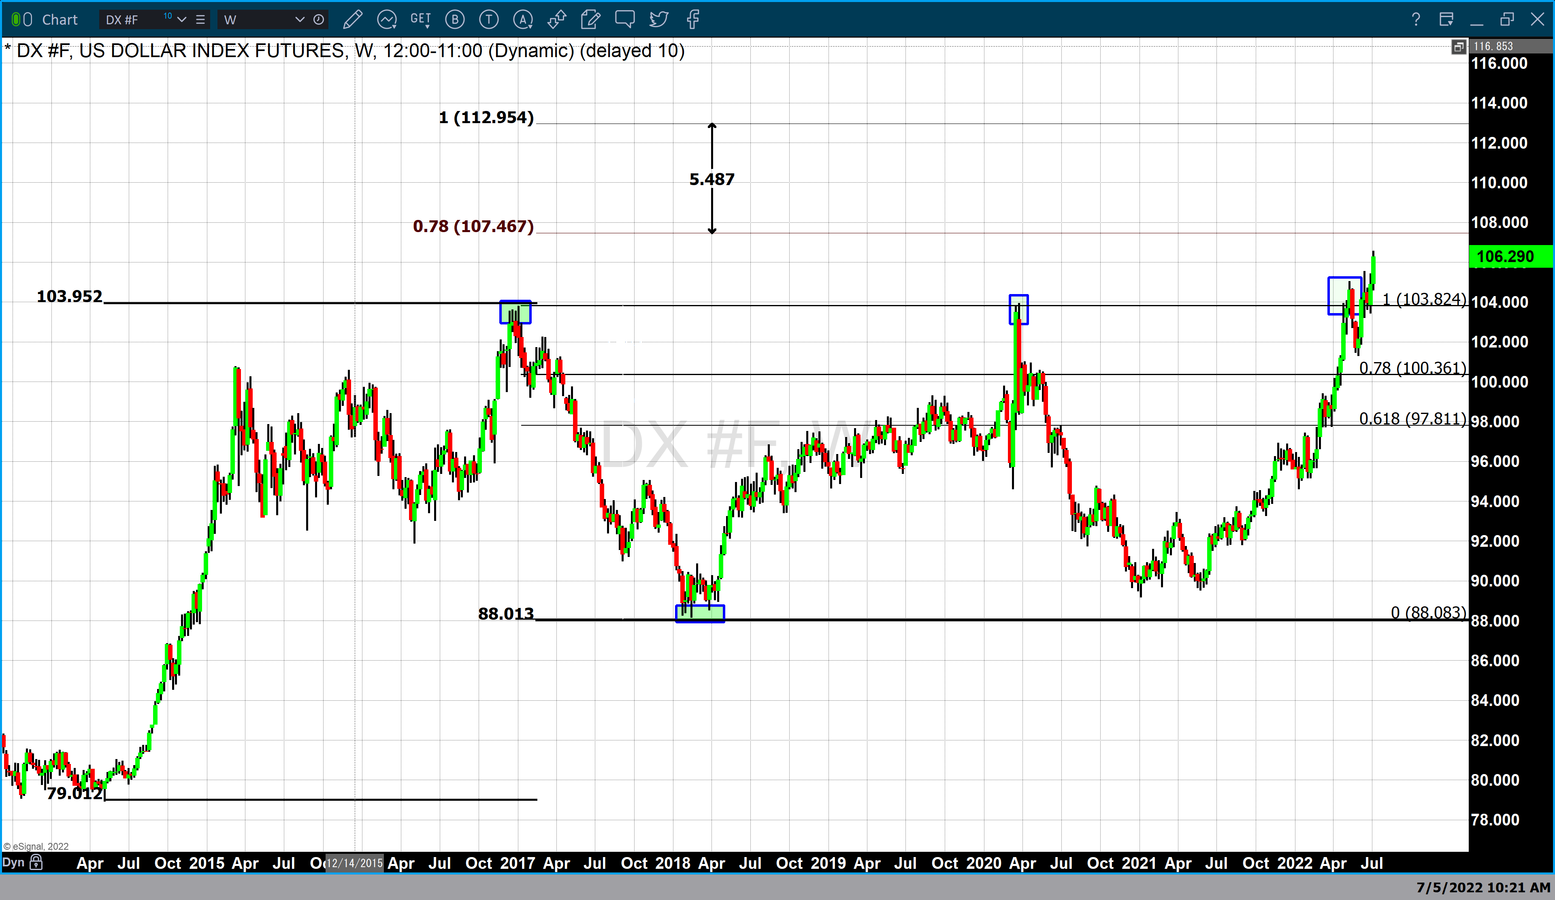Open the symbol list menu icon
The width and height of the screenshot is (1555, 900).
click(x=201, y=19)
